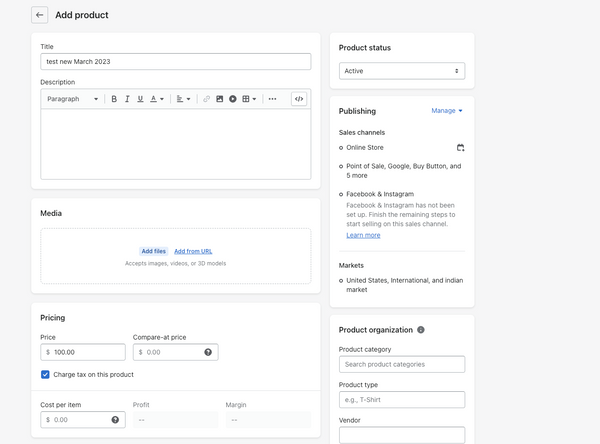
Task: Open text alignment dropdown
Action: [184, 99]
